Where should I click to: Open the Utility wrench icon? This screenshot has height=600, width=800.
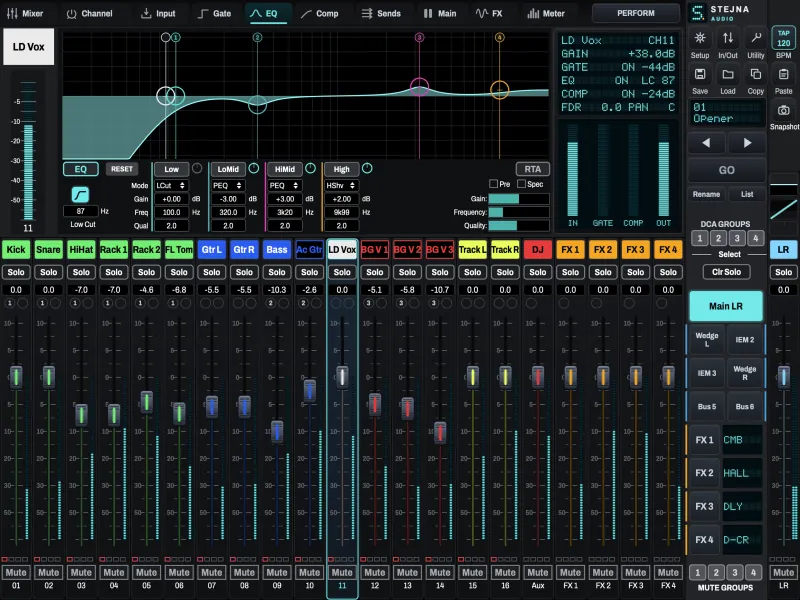pos(756,38)
